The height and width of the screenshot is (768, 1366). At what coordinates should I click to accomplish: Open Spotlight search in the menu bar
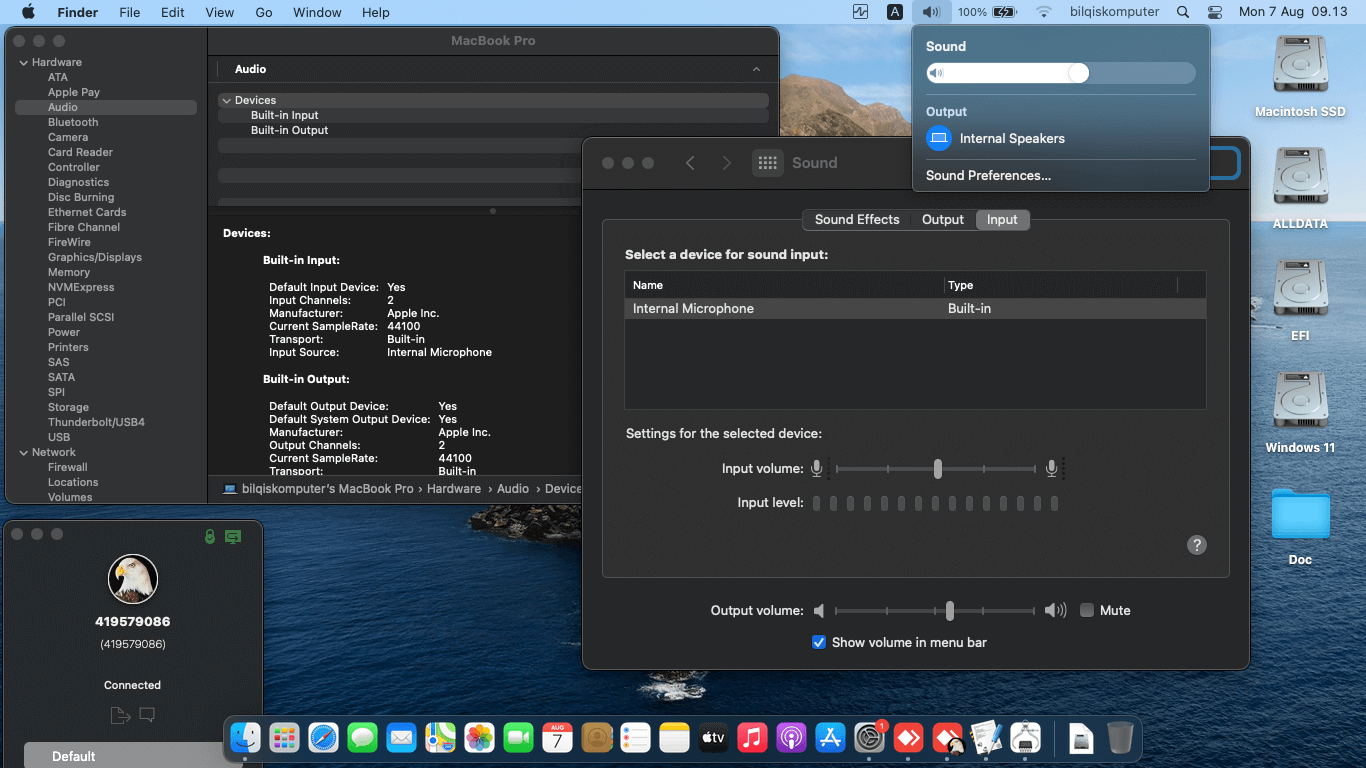coord(1183,12)
